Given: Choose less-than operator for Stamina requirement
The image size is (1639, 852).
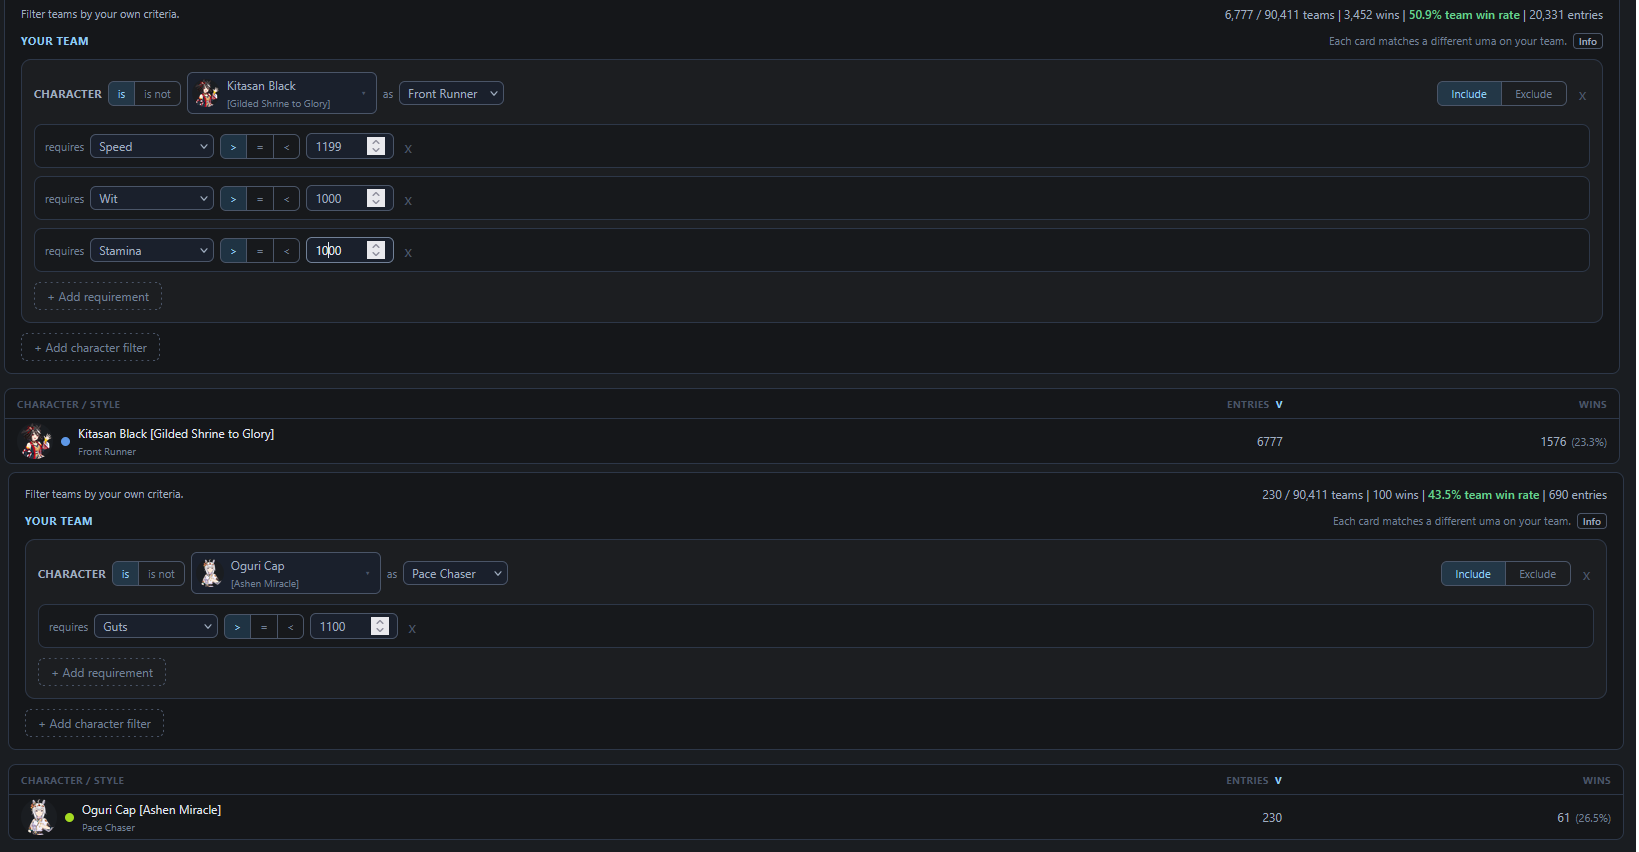Looking at the screenshot, I should pos(286,251).
